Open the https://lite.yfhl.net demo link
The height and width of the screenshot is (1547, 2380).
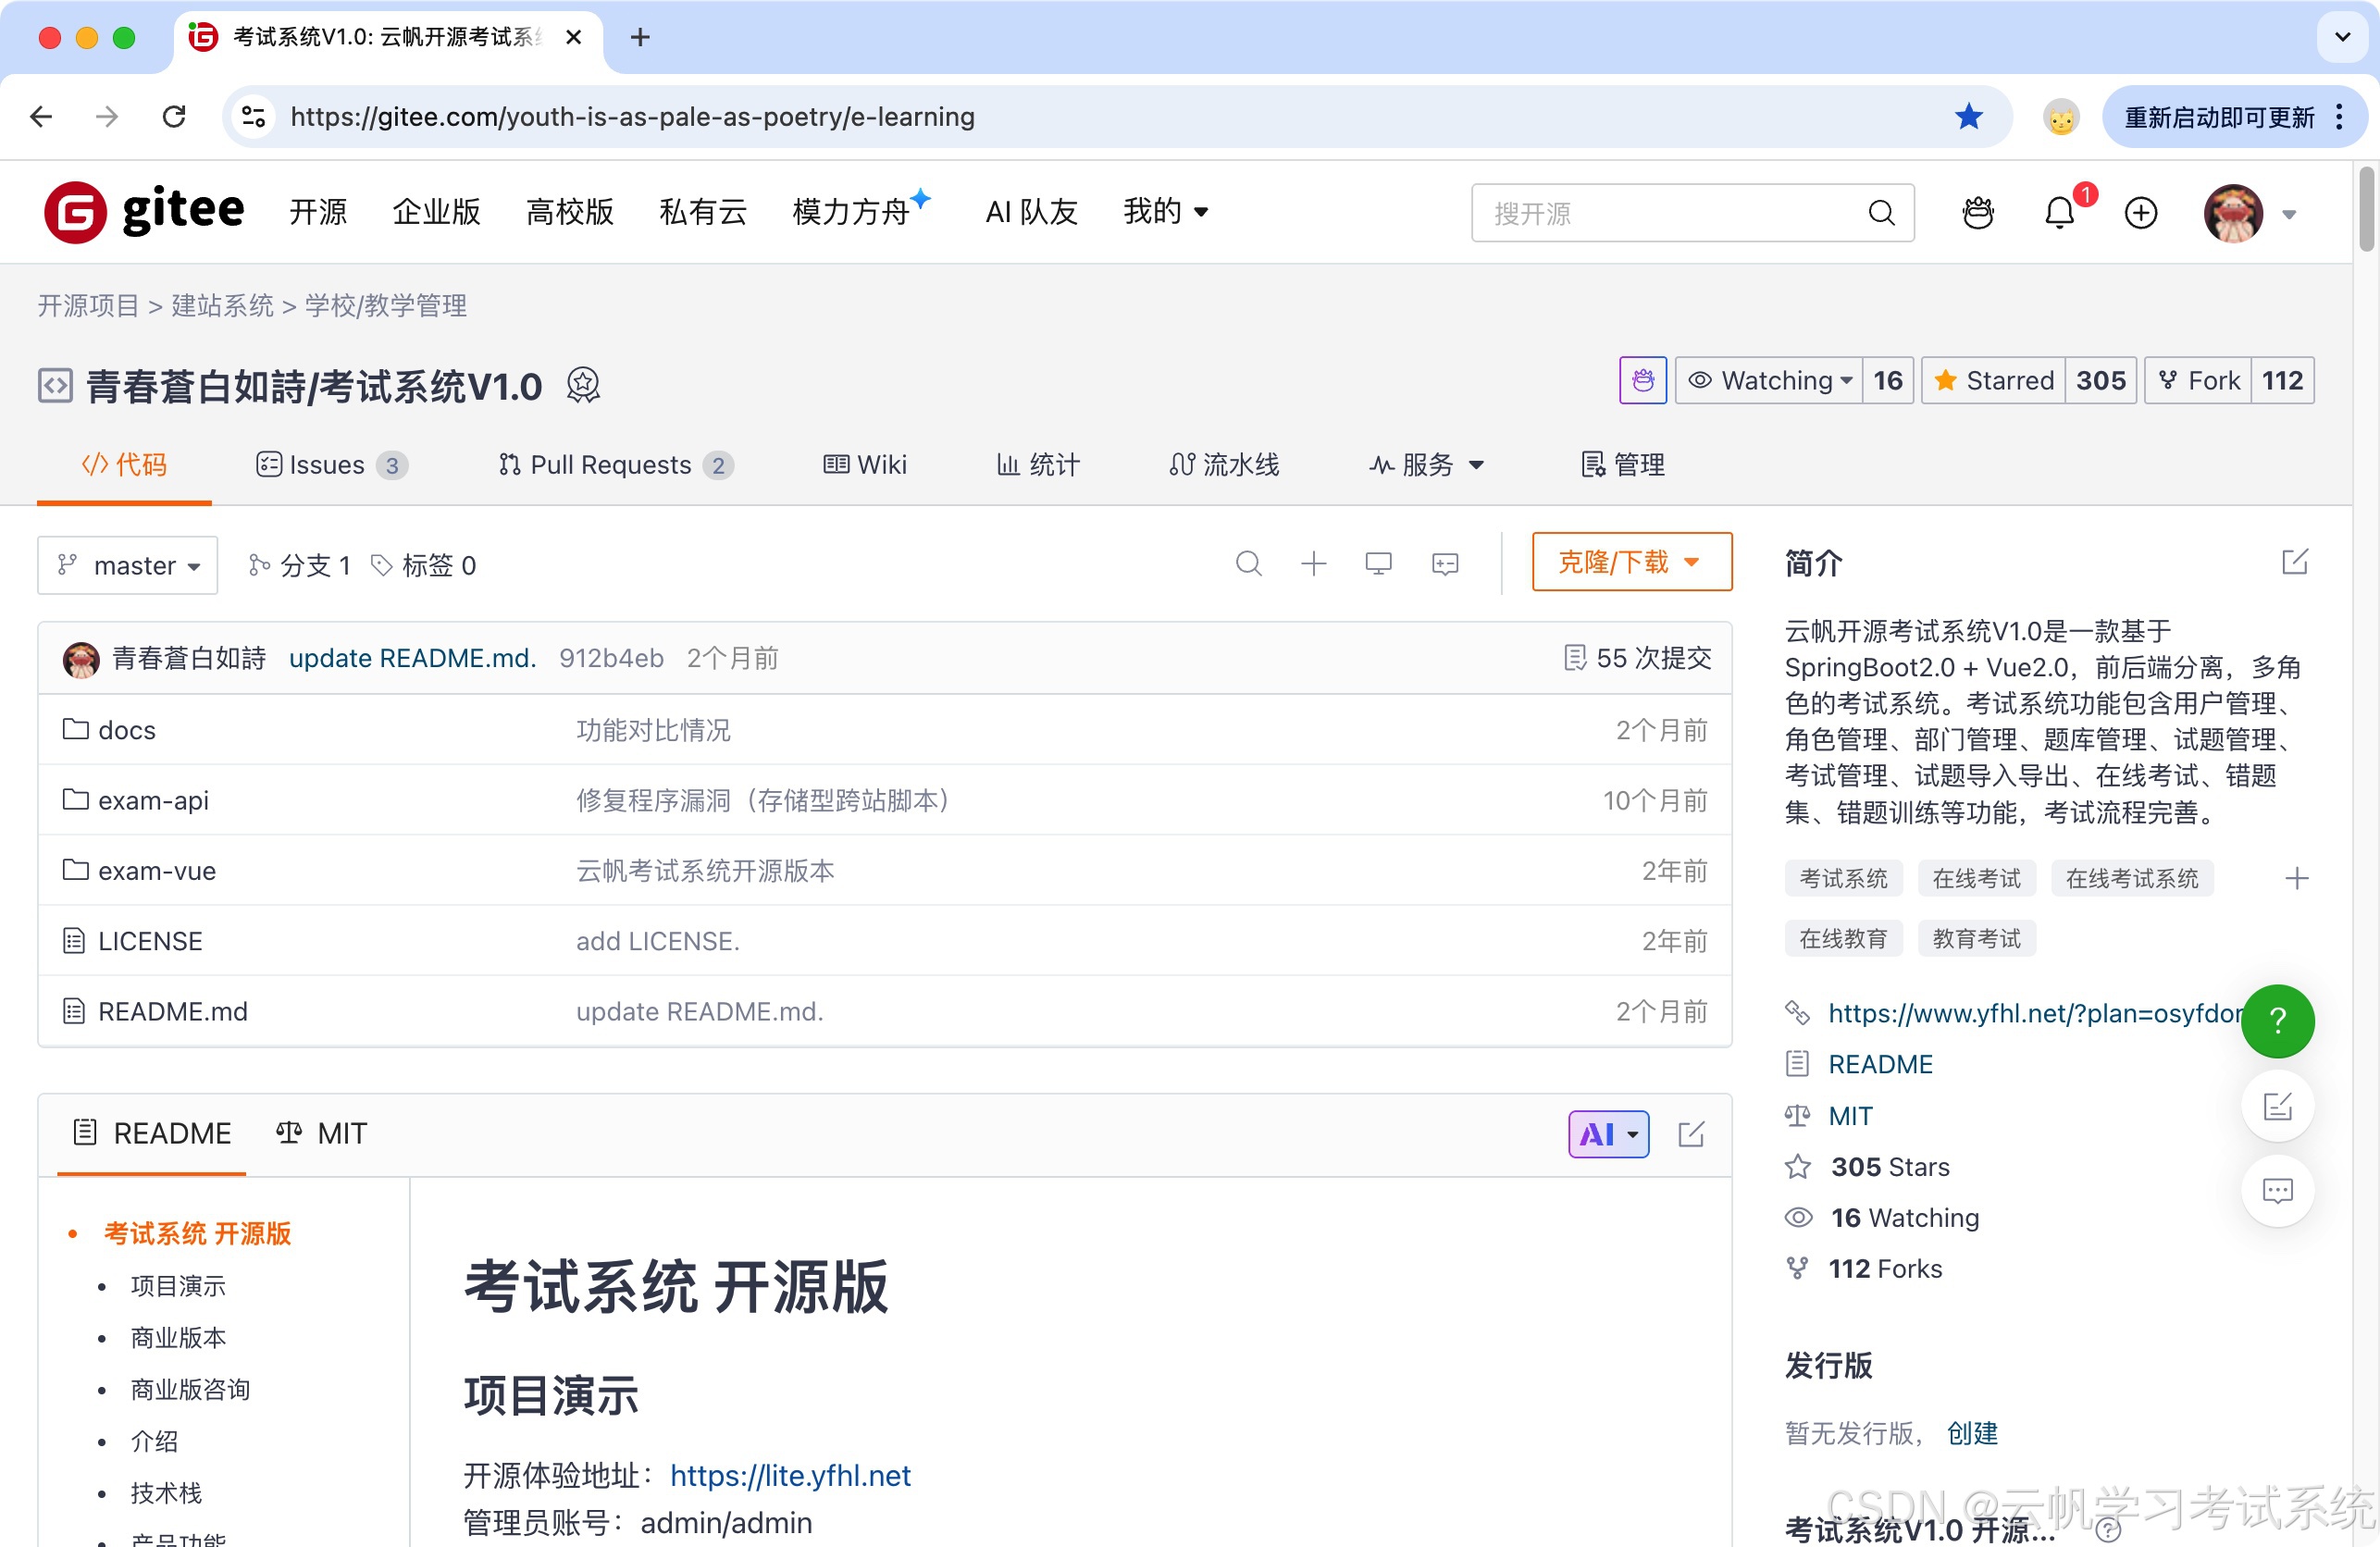(x=790, y=1475)
